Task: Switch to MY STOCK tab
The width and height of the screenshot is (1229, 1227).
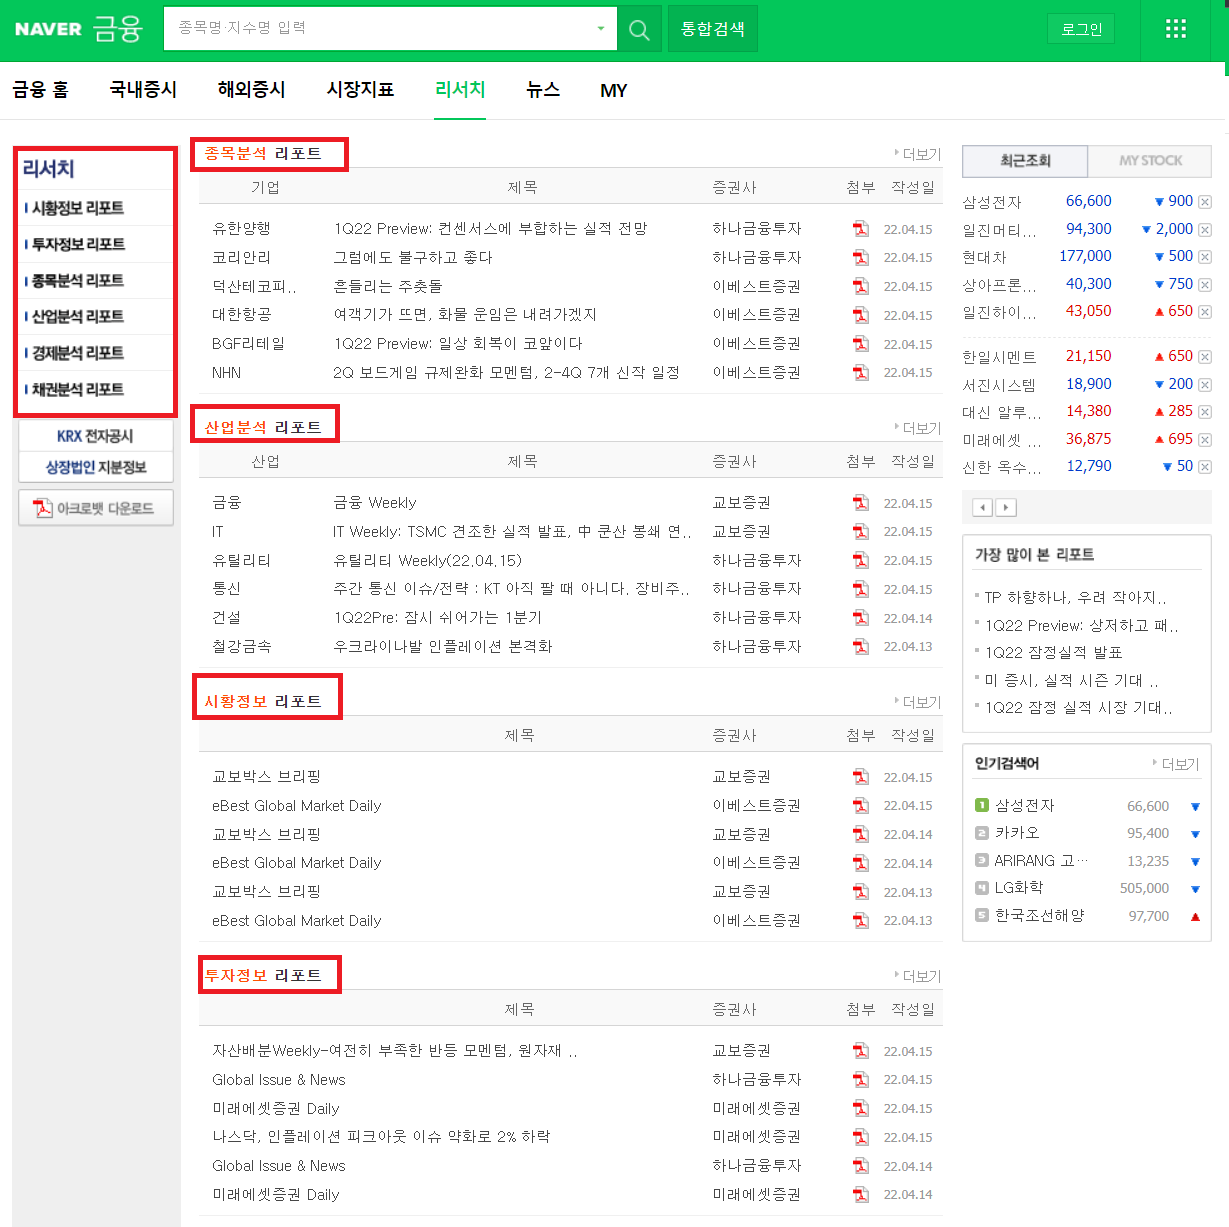Action: [x=1150, y=161]
